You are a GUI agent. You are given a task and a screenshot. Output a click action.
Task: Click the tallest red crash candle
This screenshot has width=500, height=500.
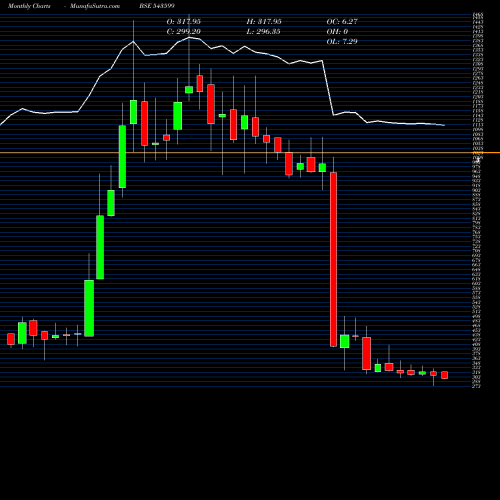tap(333, 259)
